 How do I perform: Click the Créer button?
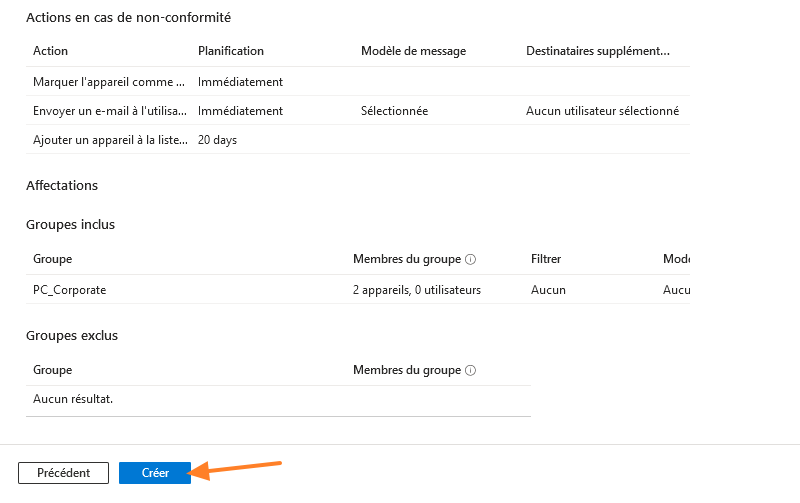pyautogui.click(x=155, y=473)
